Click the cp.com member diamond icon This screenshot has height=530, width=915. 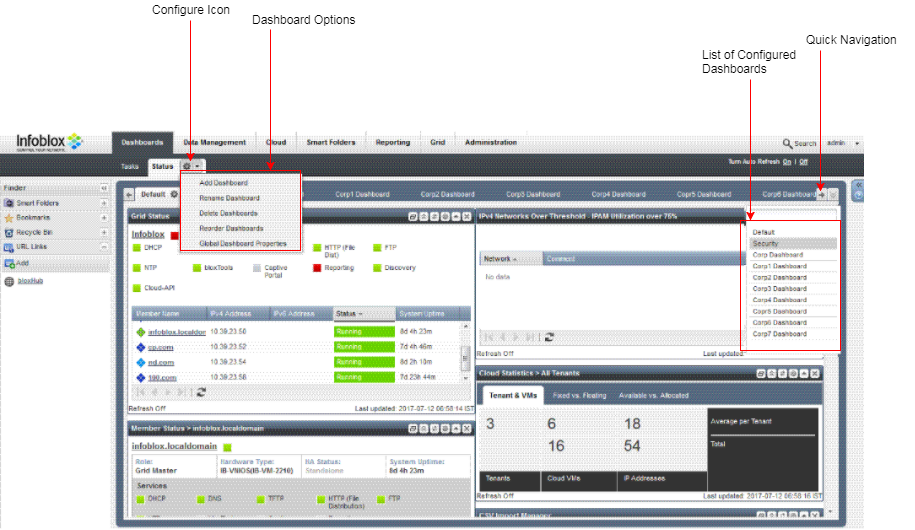click(x=141, y=347)
